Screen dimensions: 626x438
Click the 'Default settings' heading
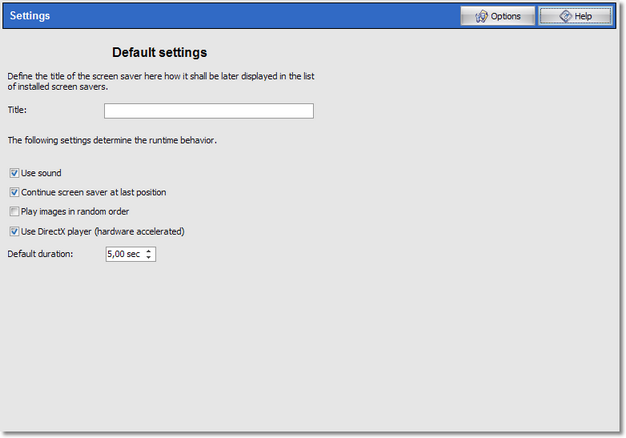[x=159, y=52]
